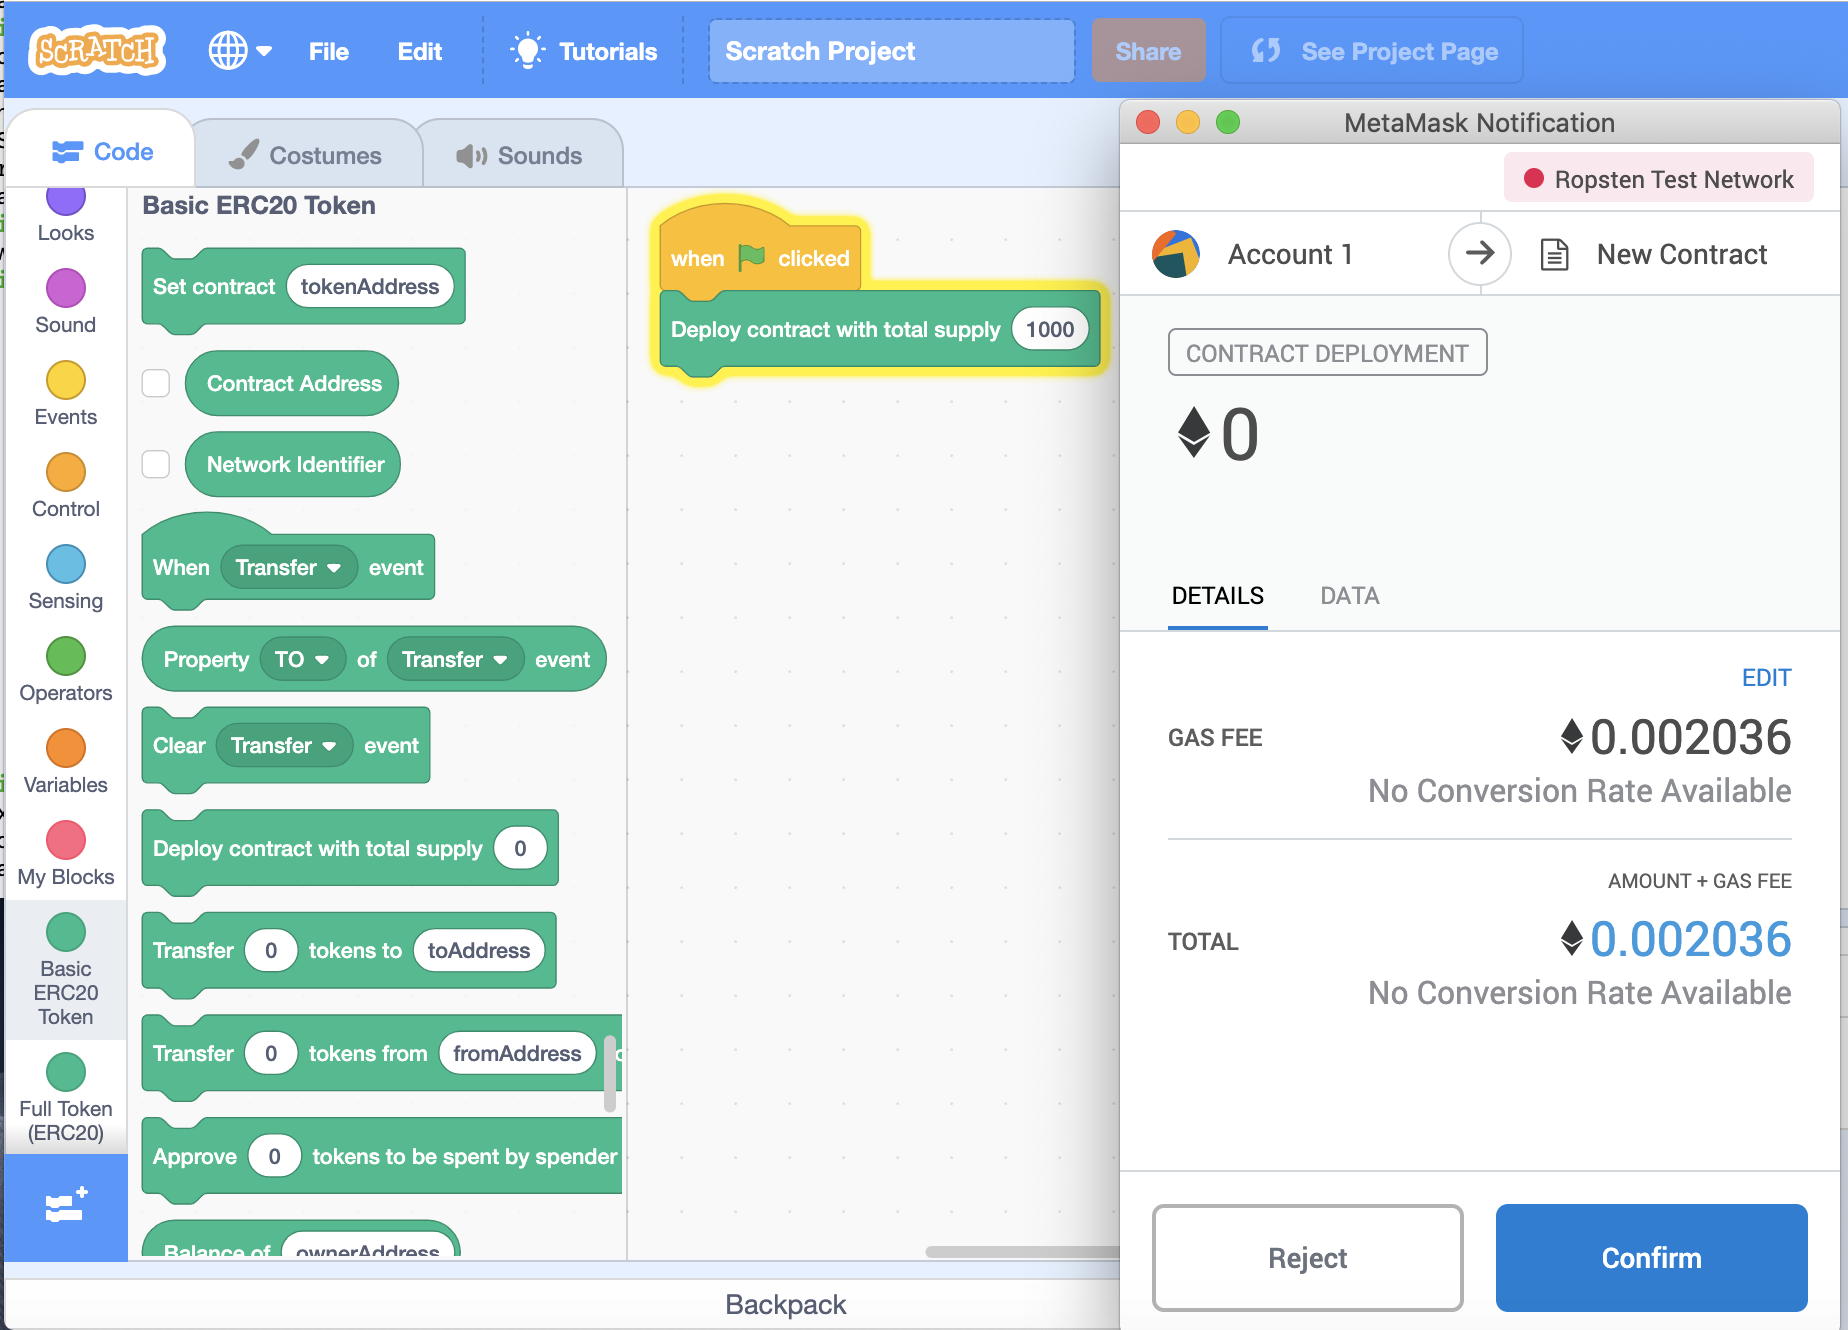Click the Account 1 avatar icon

pyautogui.click(x=1176, y=254)
